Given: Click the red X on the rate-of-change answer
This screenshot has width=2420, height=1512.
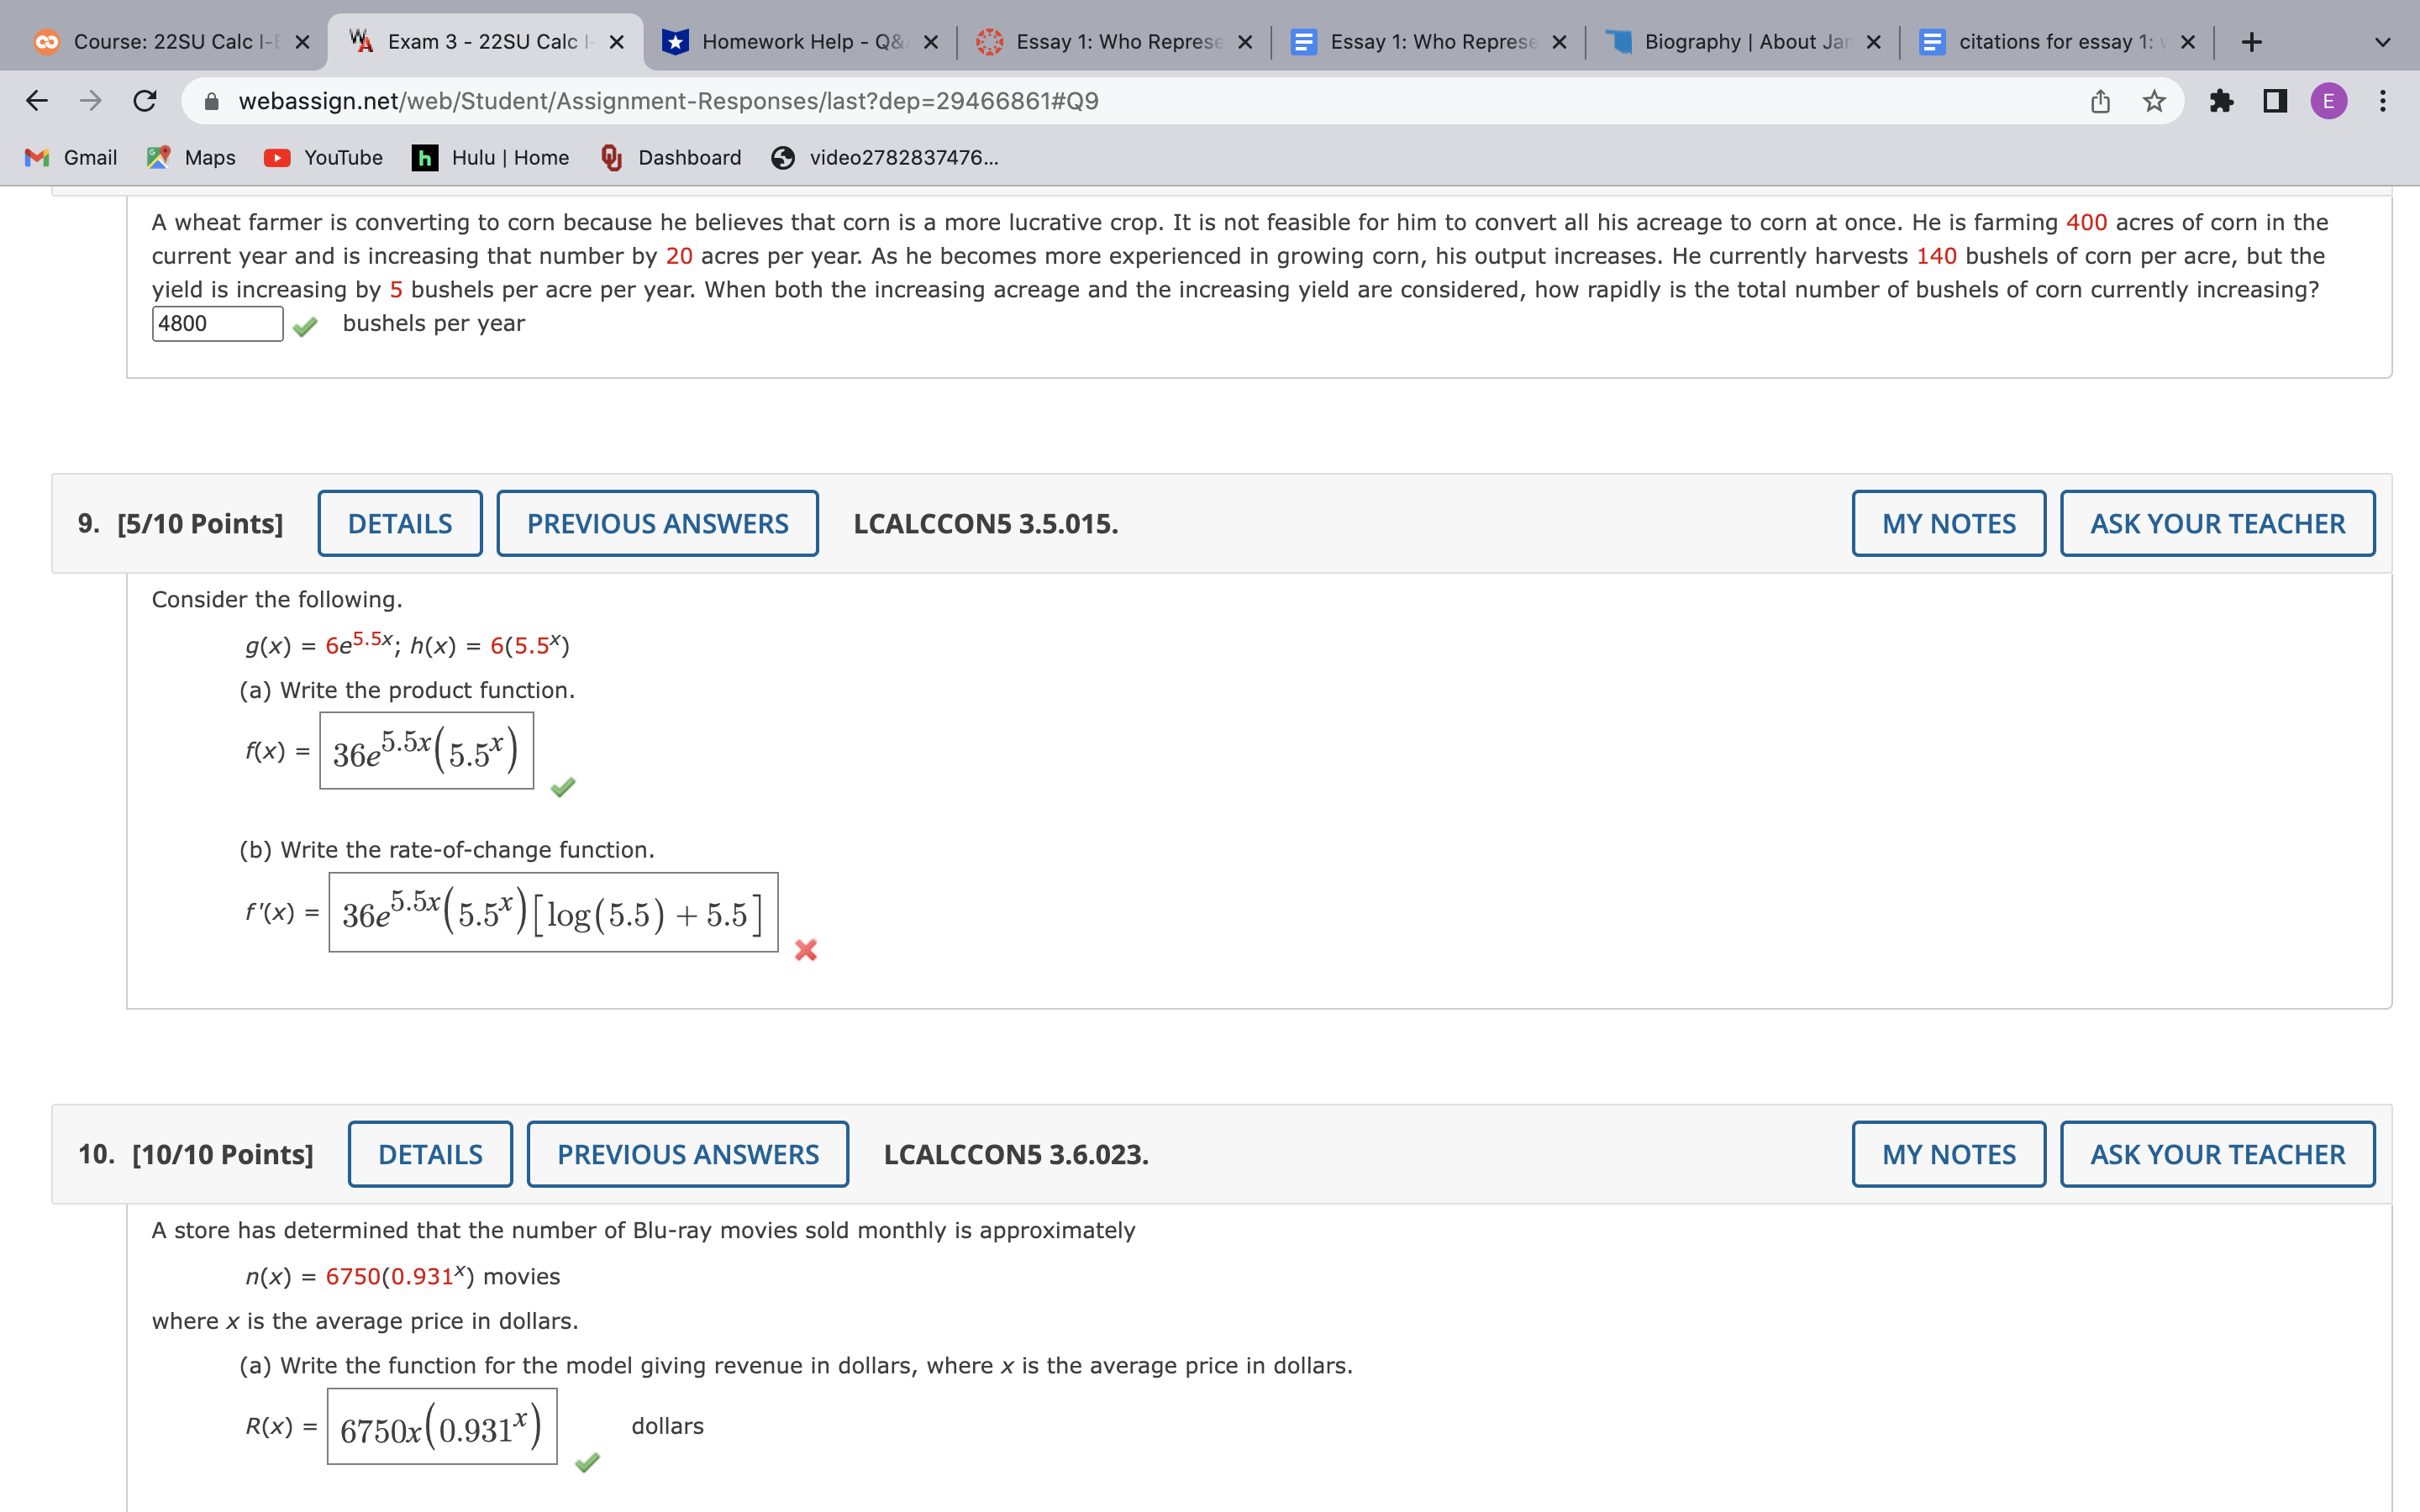Looking at the screenshot, I should [x=806, y=951].
